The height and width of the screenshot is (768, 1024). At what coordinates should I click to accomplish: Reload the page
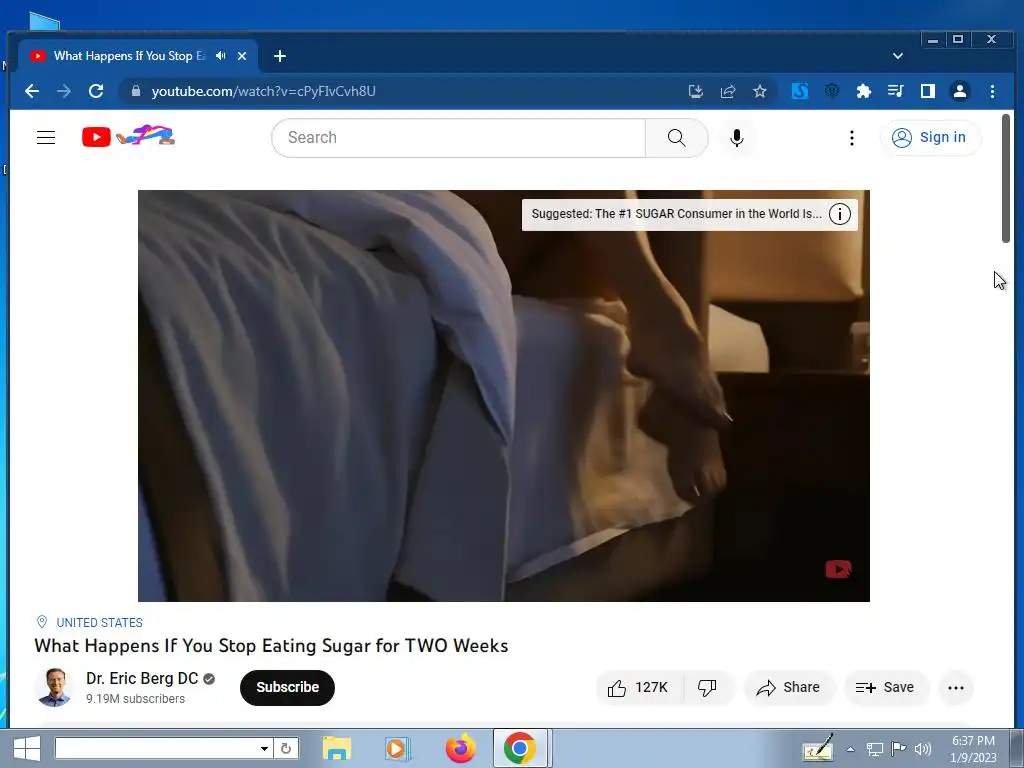click(x=96, y=91)
